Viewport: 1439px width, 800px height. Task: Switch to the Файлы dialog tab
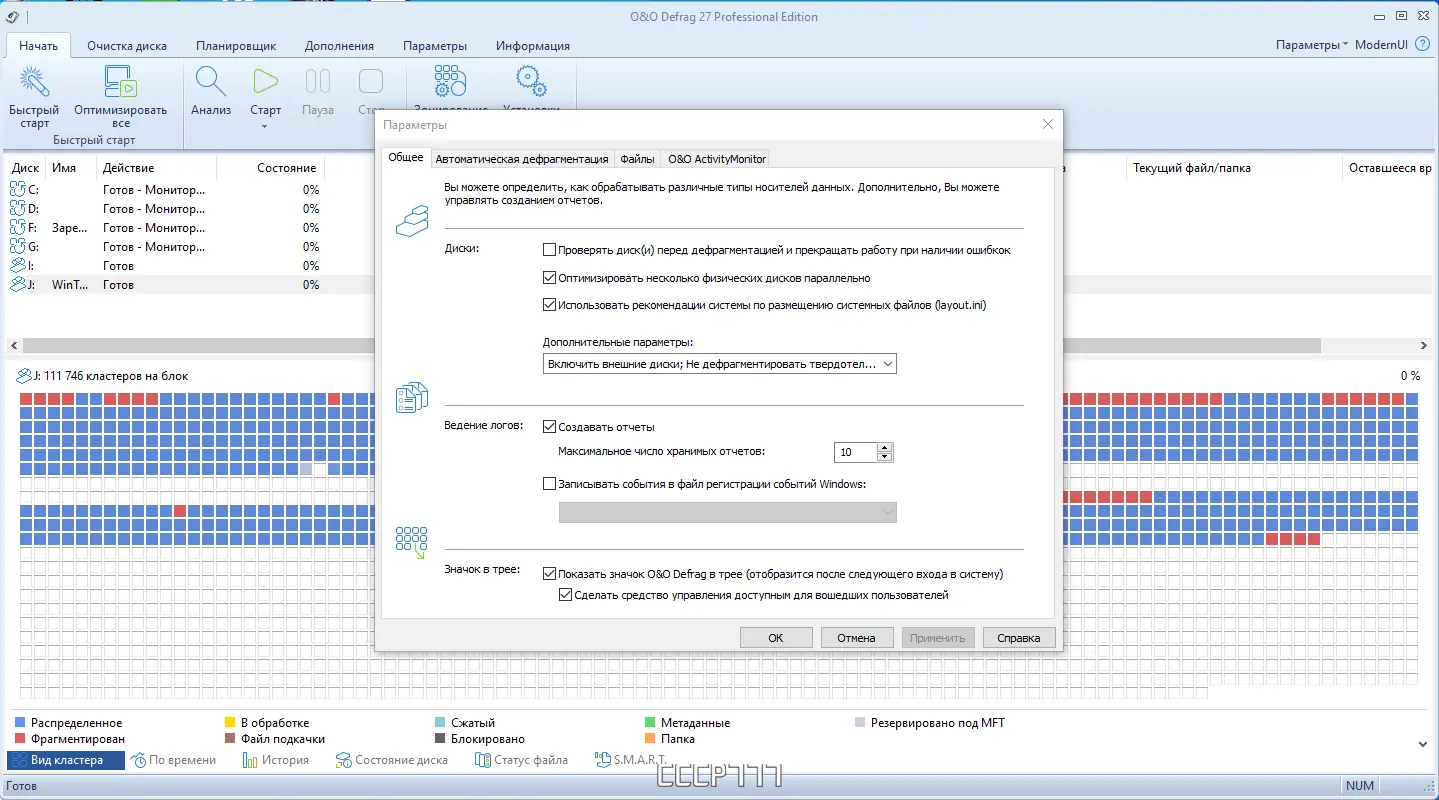coord(637,159)
